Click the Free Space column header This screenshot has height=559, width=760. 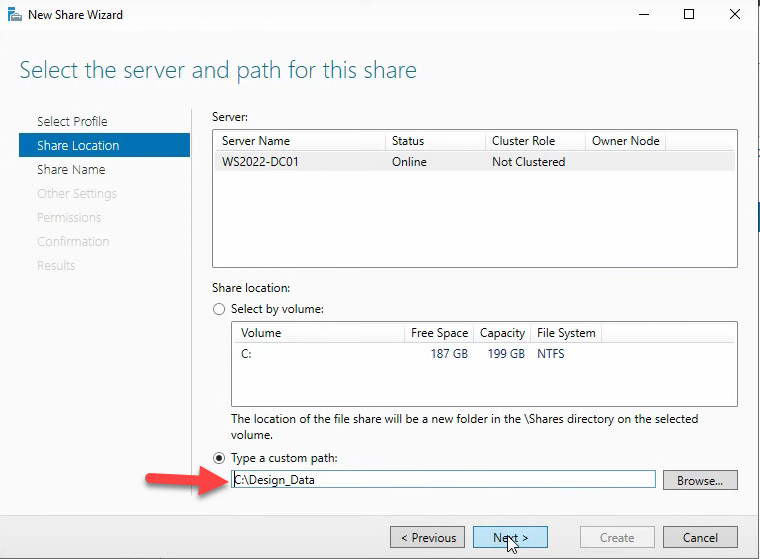click(x=439, y=333)
